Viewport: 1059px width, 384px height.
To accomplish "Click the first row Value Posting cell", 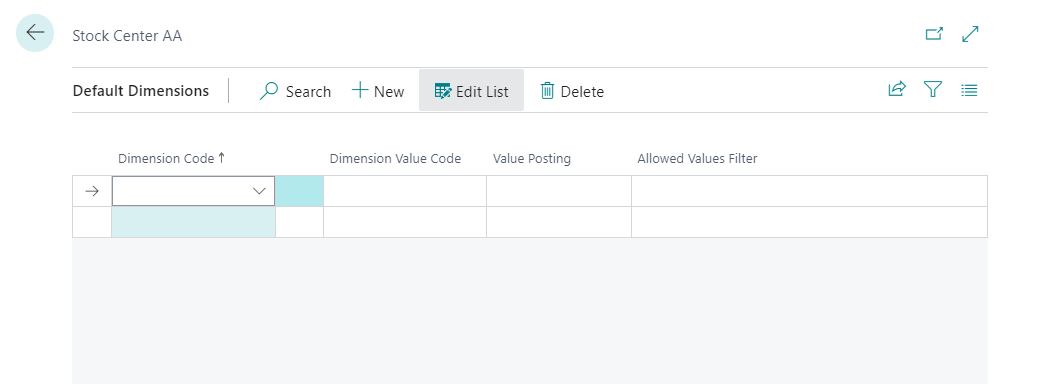I will tap(559, 191).
